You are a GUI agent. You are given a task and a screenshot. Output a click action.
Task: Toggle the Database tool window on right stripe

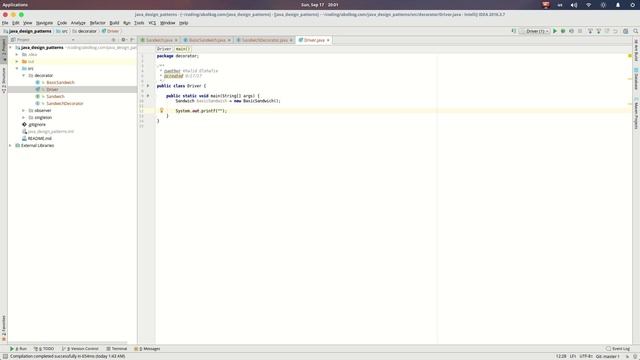coord(636,79)
